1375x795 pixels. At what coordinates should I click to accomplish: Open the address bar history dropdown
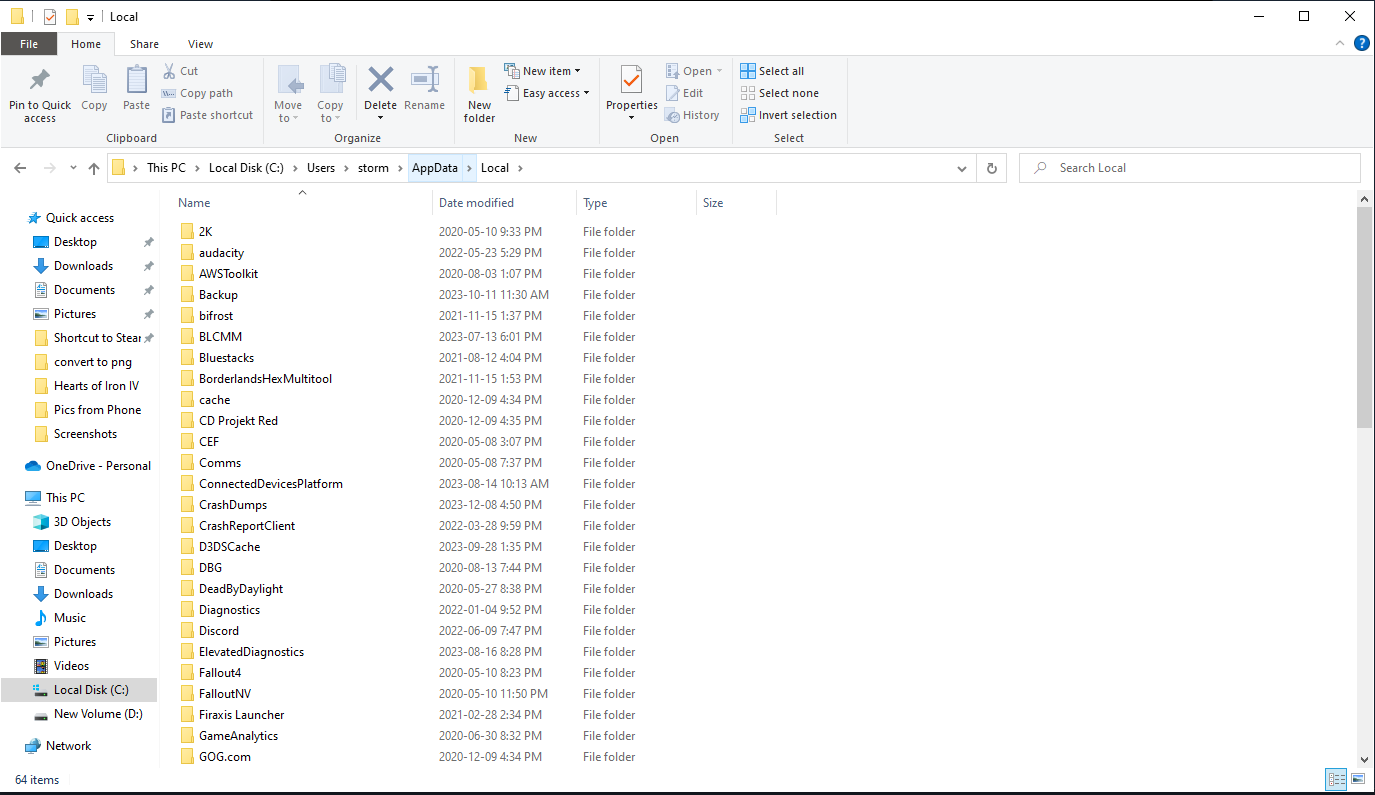point(964,168)
